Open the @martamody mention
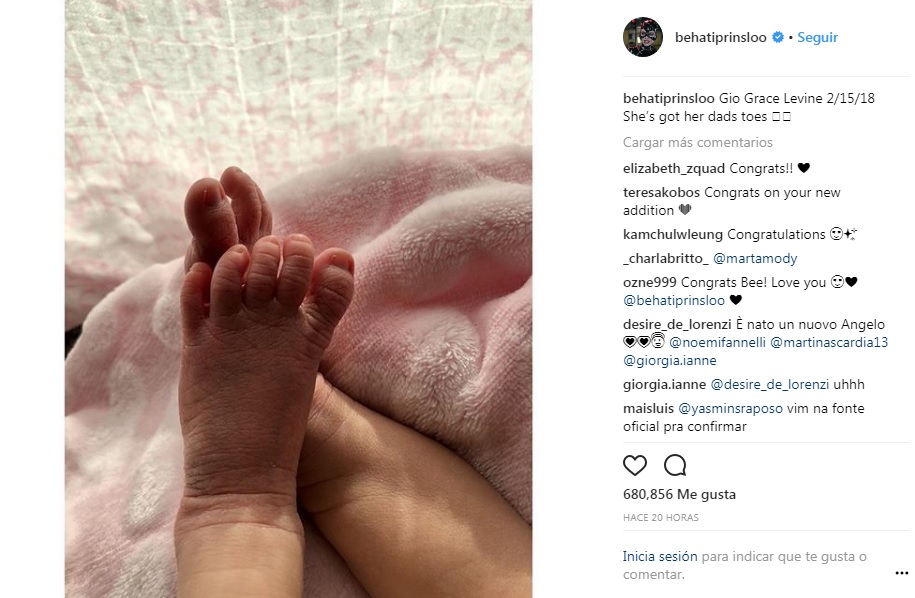This screenshot has height=598, width=915. pos(755,258)
